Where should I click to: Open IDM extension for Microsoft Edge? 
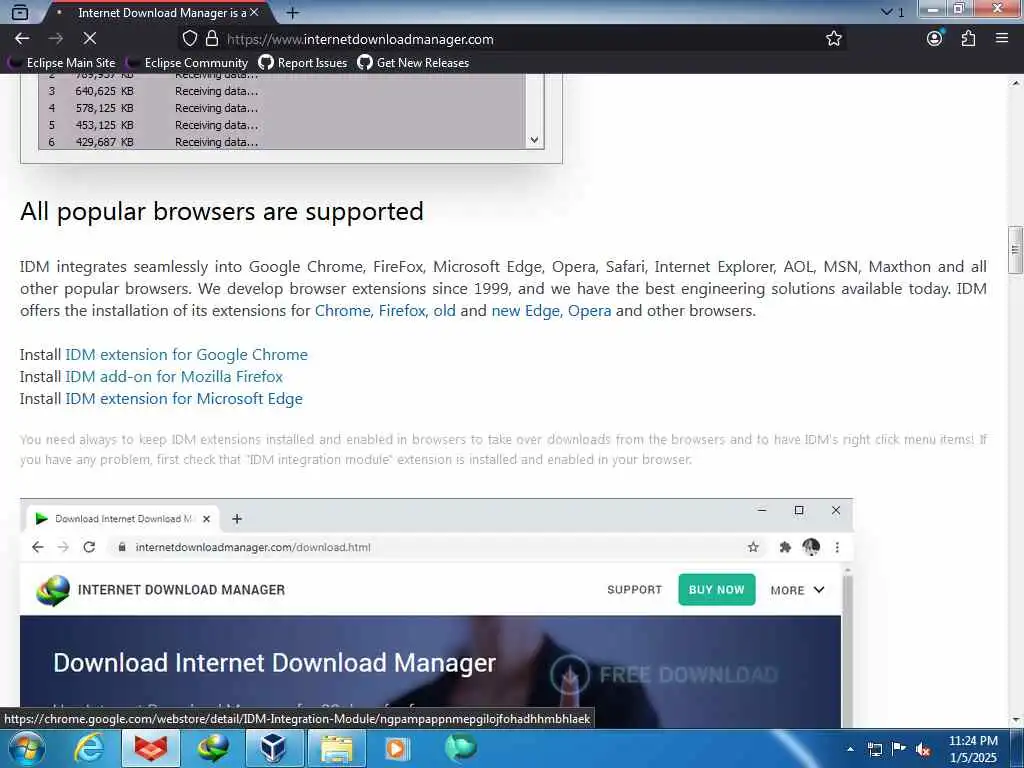click(x=184, y=399)
